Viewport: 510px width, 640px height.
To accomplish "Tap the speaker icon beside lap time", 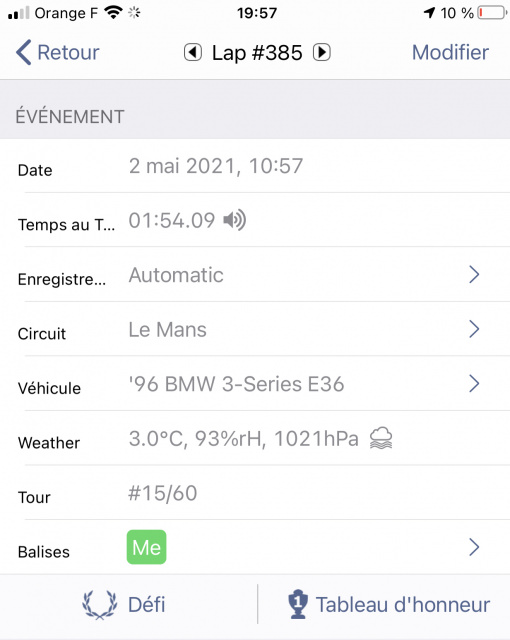I will point(235,220).
